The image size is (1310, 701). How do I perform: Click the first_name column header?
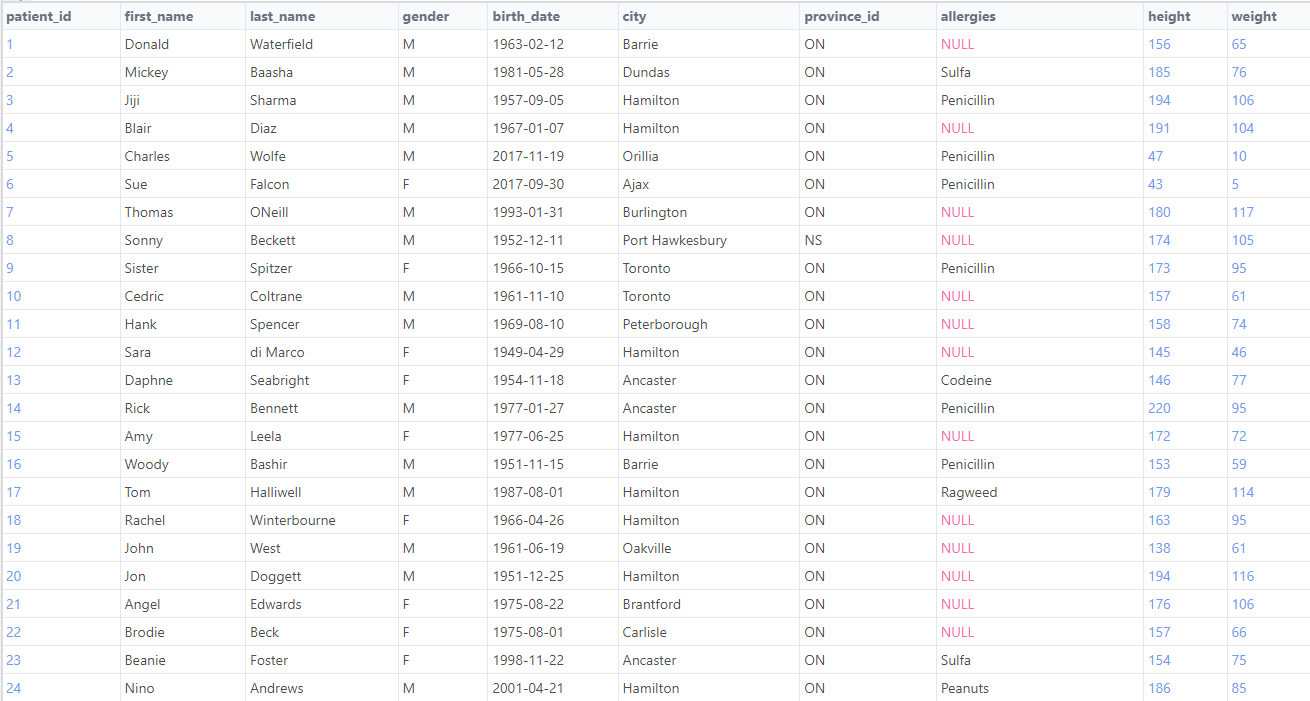(x=159, y=16)
